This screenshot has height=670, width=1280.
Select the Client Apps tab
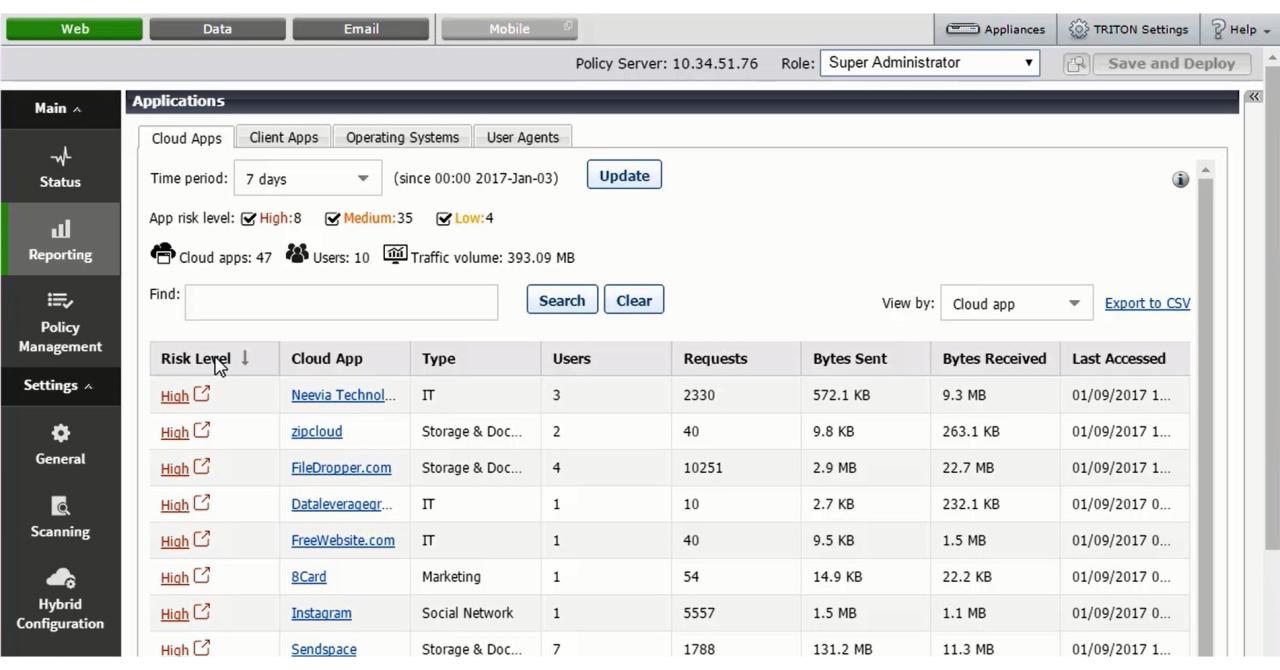284,137
